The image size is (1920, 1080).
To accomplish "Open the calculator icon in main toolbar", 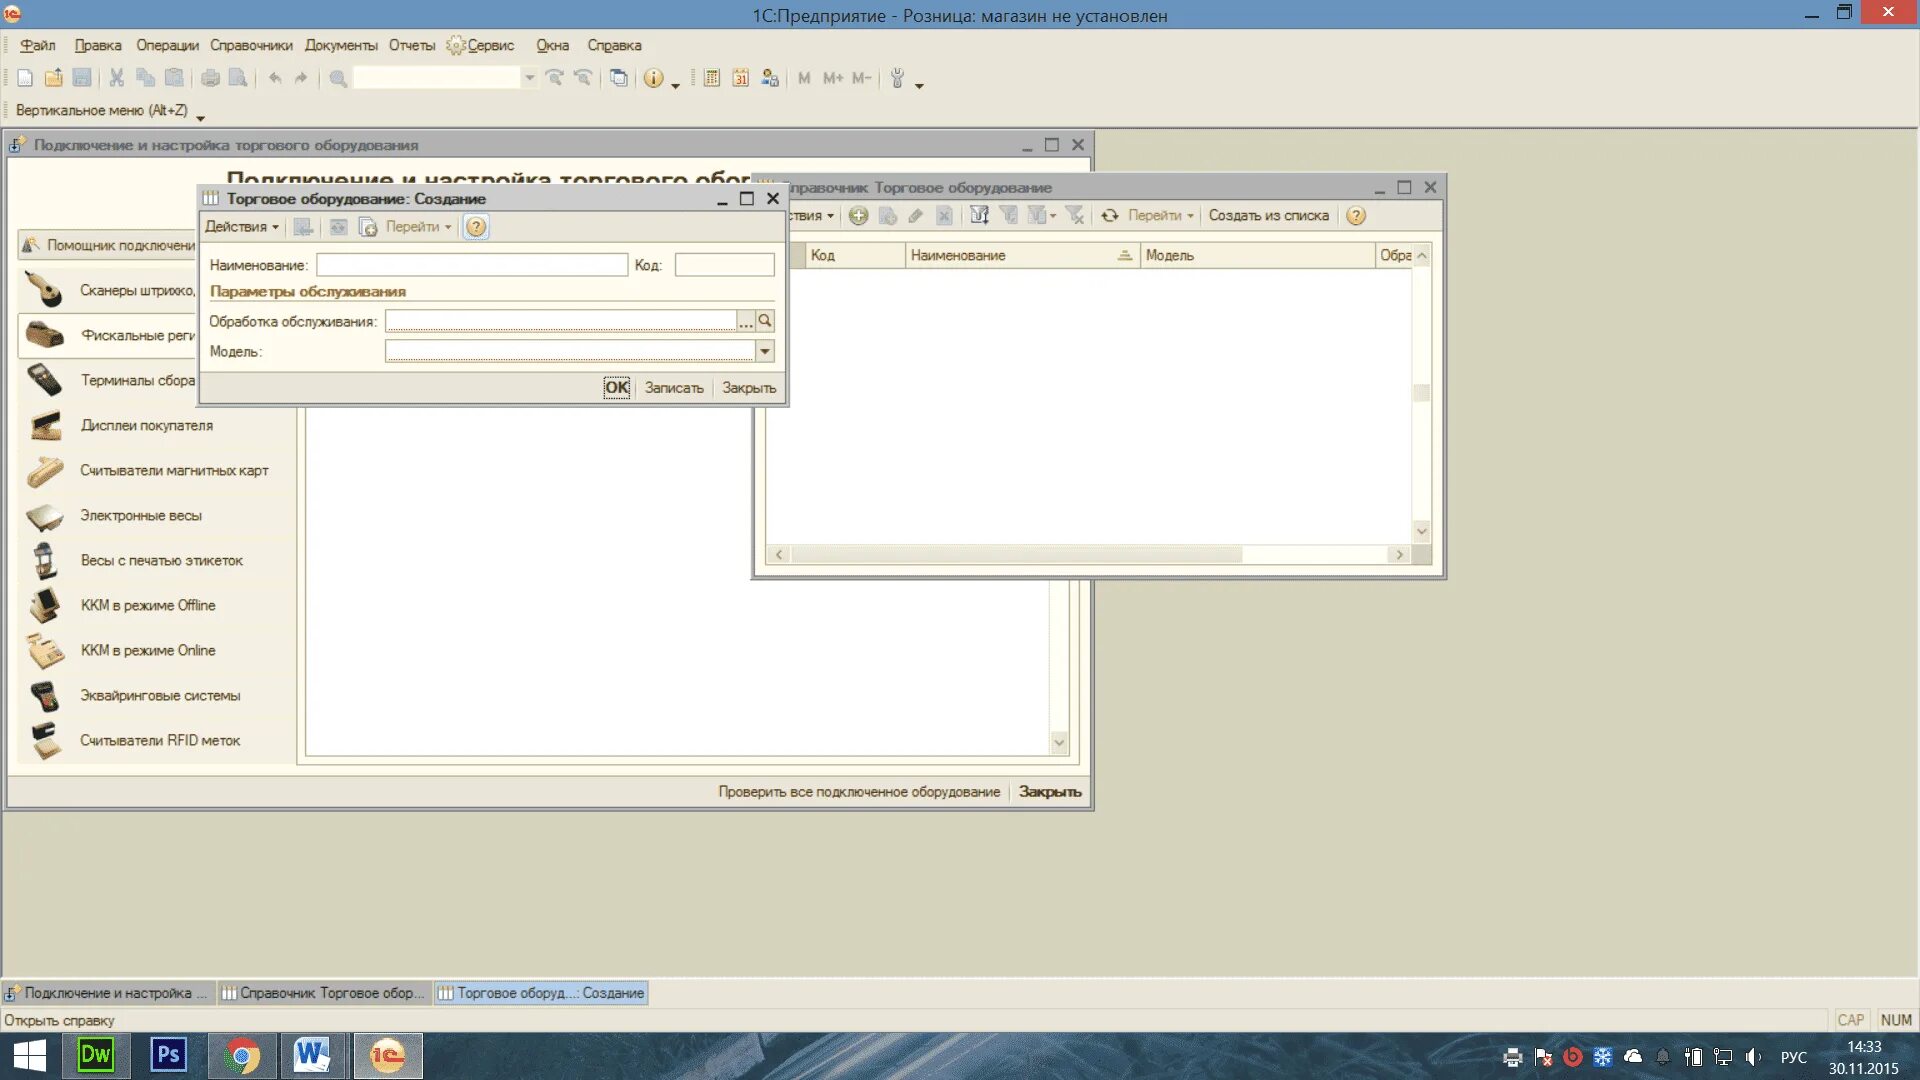I will [x=712, y=78].
